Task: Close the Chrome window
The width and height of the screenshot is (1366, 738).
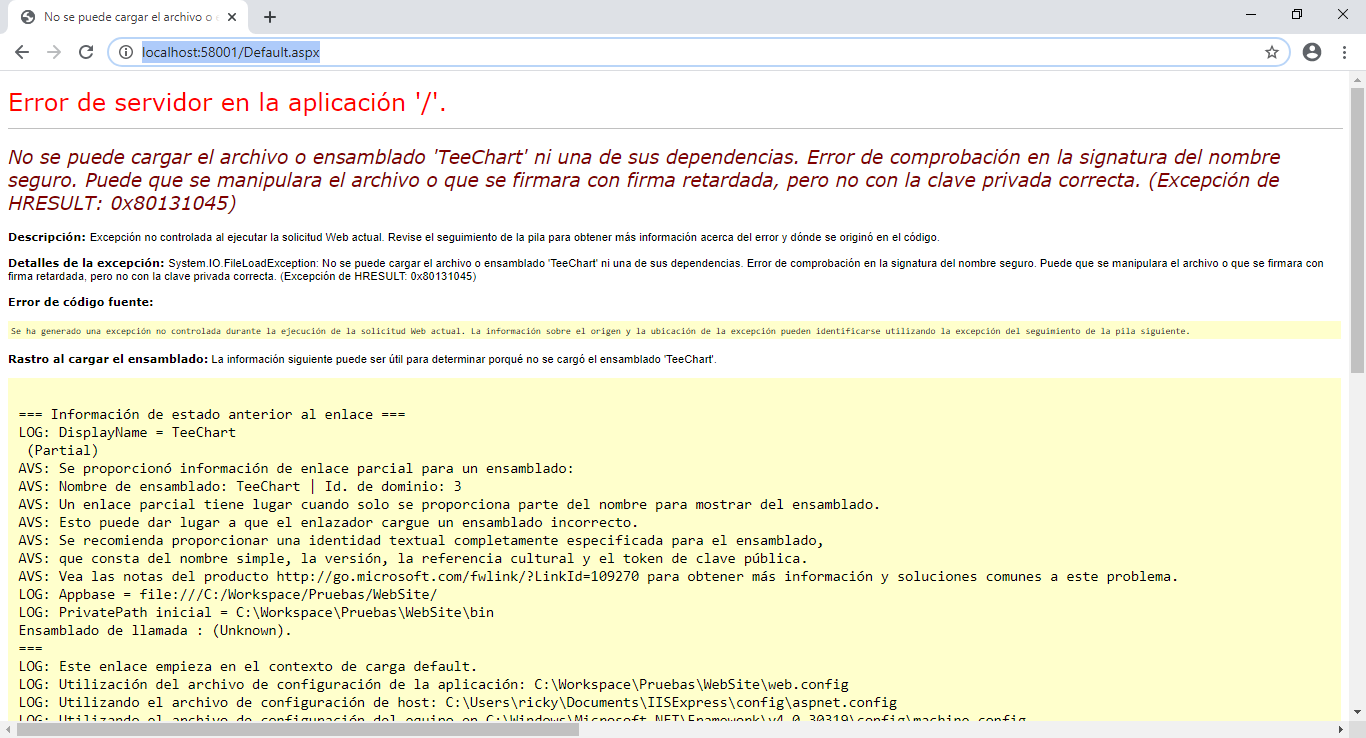Action: pyautogui.click(x=1343, y=14)
